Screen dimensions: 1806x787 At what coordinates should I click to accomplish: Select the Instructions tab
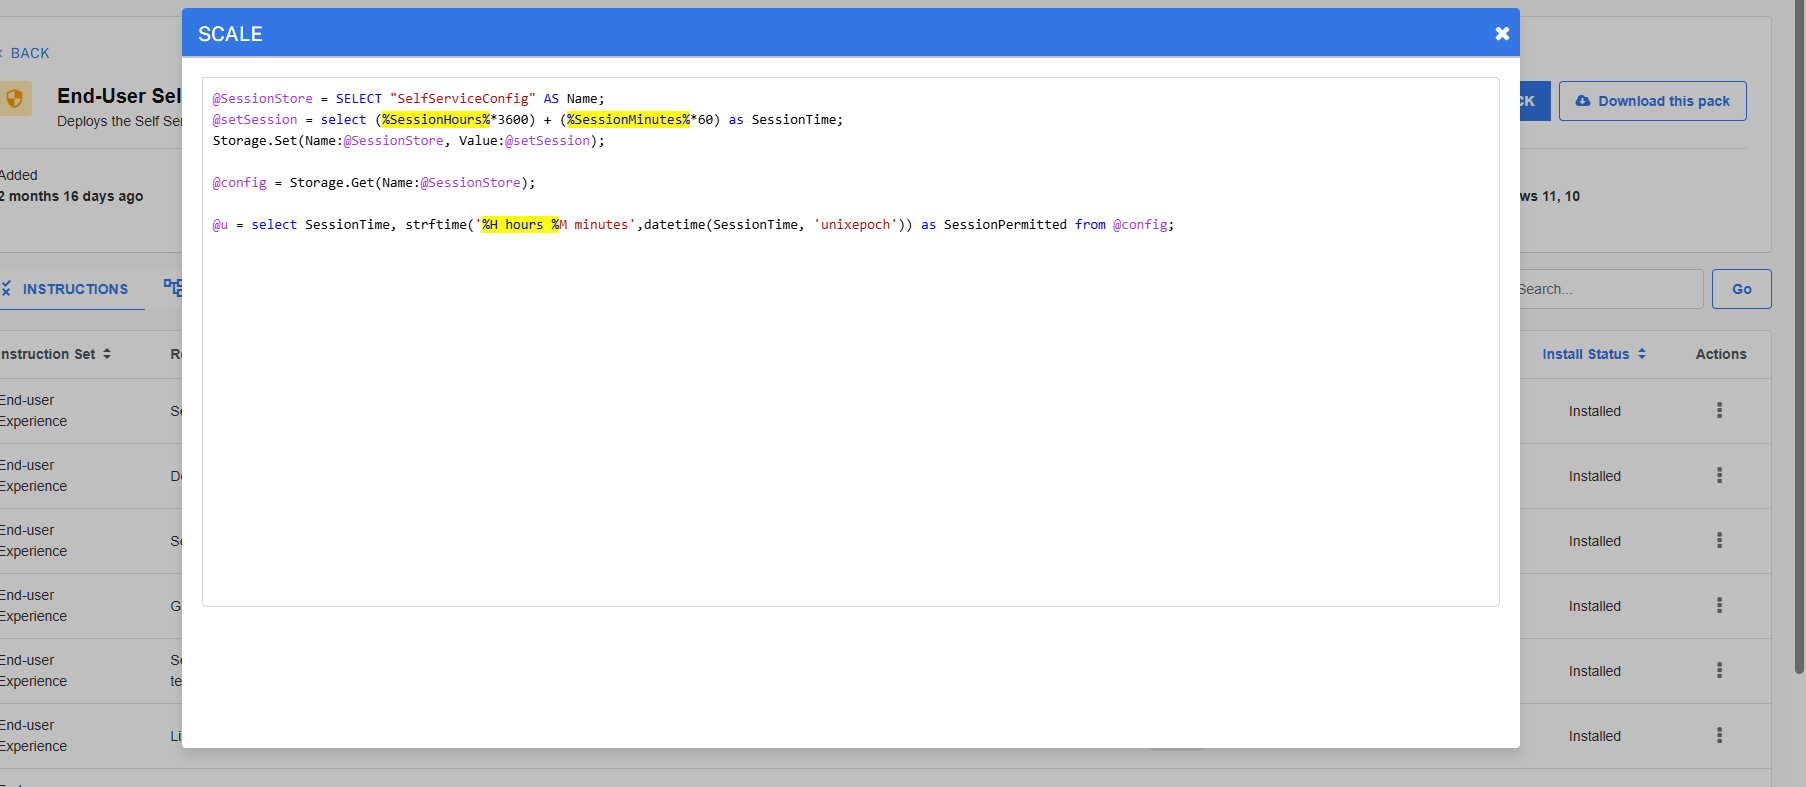click(70, 289)
